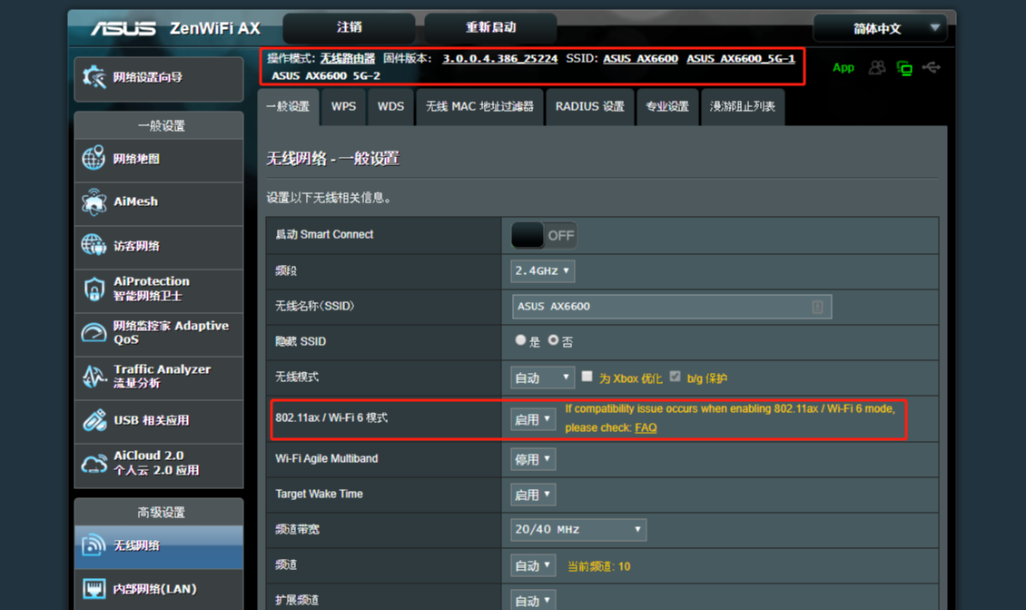This screenshot has height=610, width=1026.
Task: Click the 无线网络 - 一般设置 heading
Action: (333, 158)
